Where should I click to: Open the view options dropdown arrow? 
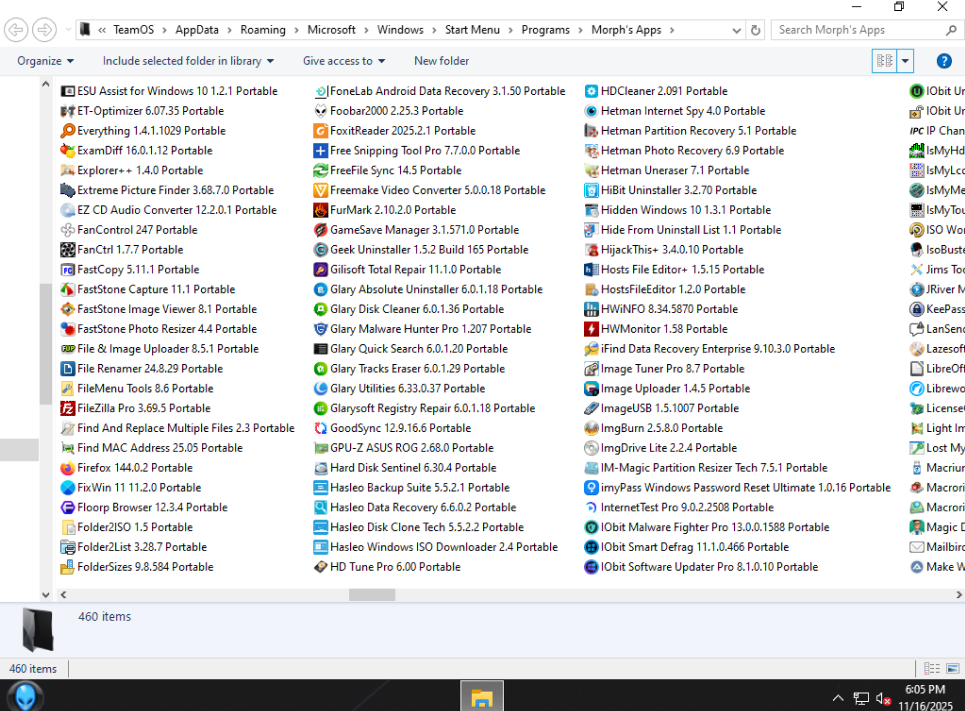(x=905, y=61)
